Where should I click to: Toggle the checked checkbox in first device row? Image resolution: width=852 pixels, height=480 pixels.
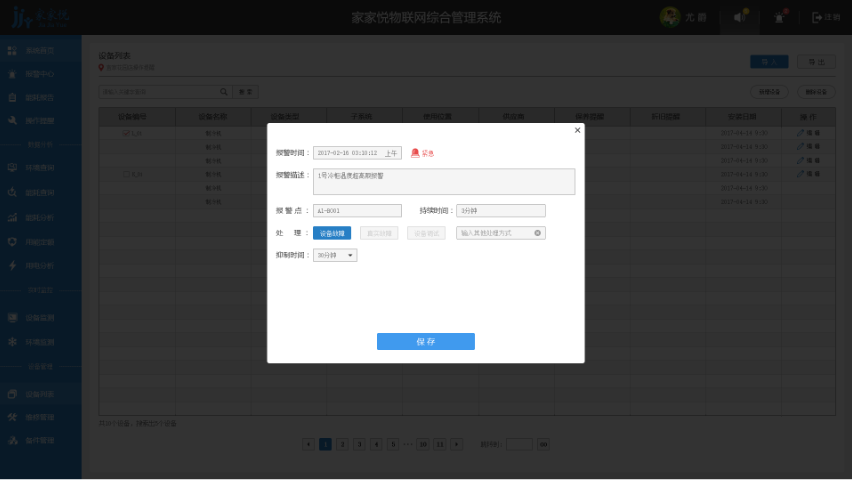pos(126,132)
